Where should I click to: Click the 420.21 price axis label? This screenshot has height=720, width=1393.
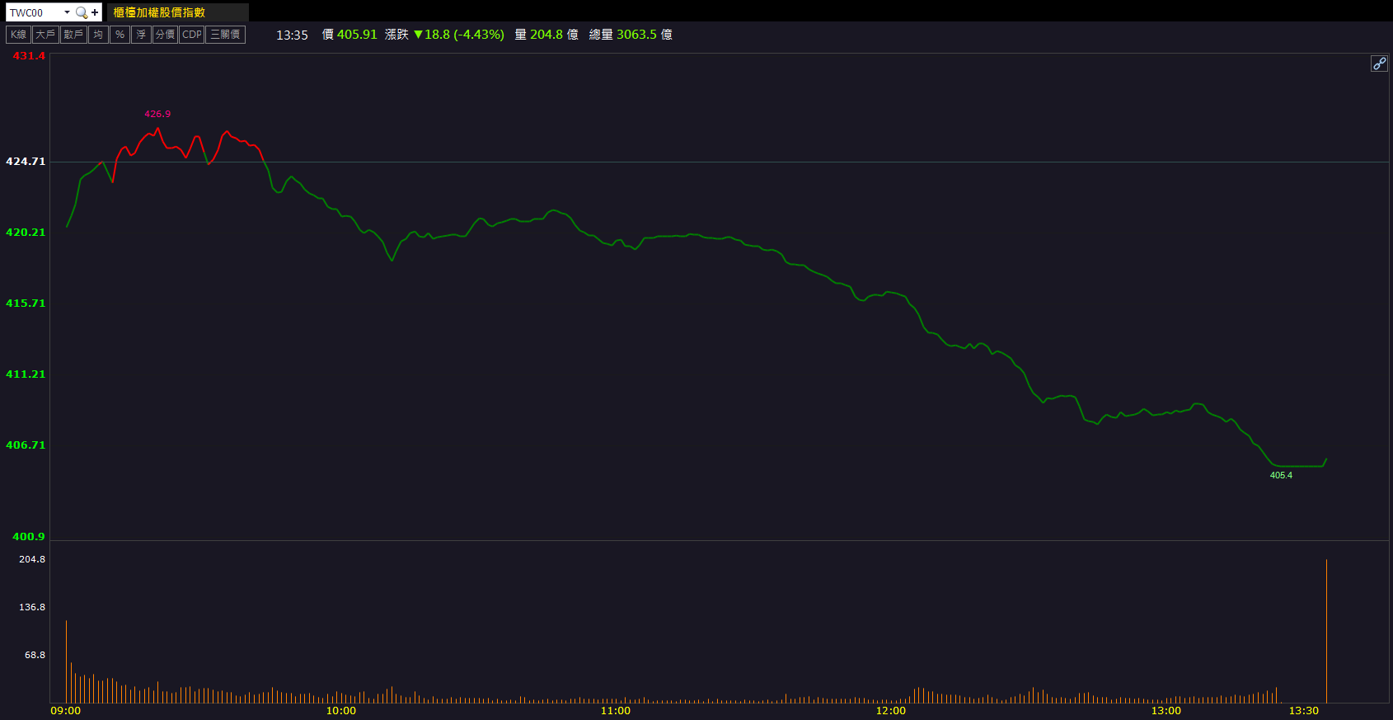pos(26,232)
